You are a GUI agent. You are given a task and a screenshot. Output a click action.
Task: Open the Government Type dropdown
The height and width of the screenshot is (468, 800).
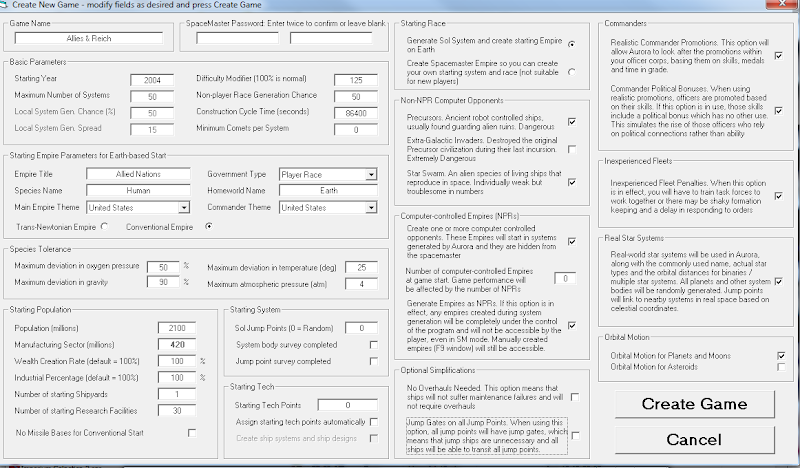(x=371, y=175)
